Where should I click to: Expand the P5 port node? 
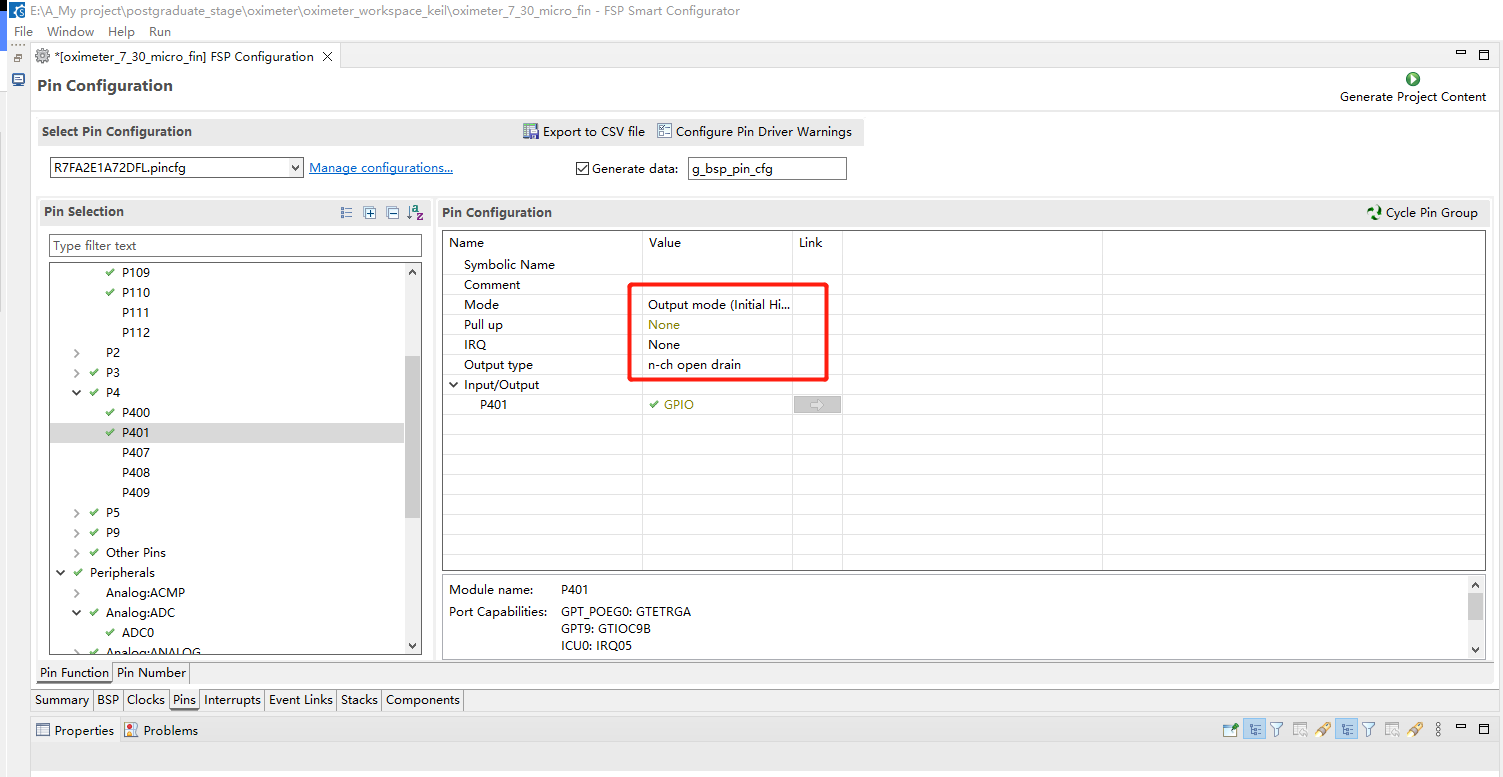tap(77, 513)
